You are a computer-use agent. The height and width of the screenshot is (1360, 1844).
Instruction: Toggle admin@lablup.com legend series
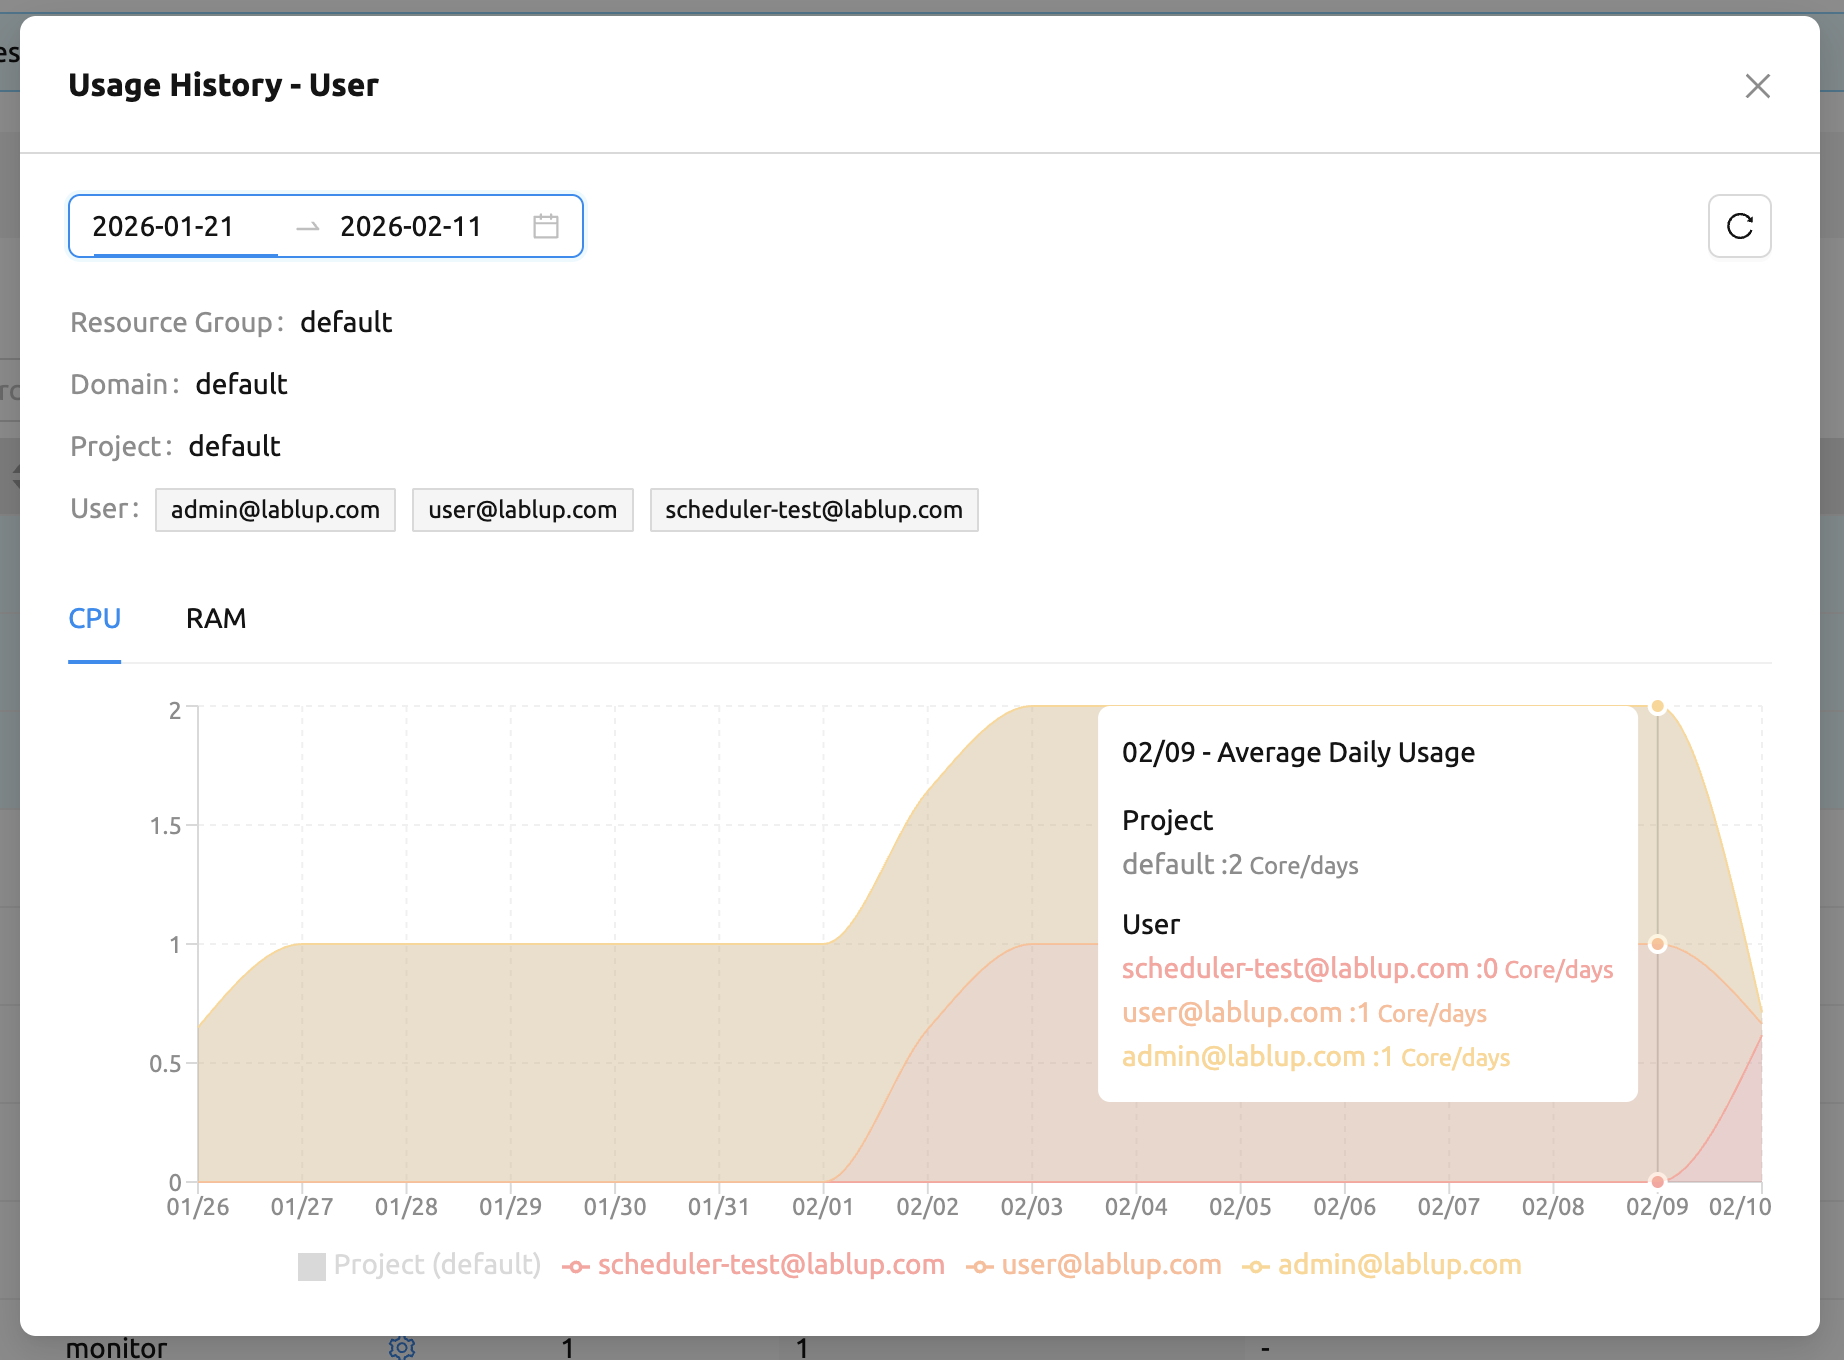pyautogui.click(x=1382, y=1265)
